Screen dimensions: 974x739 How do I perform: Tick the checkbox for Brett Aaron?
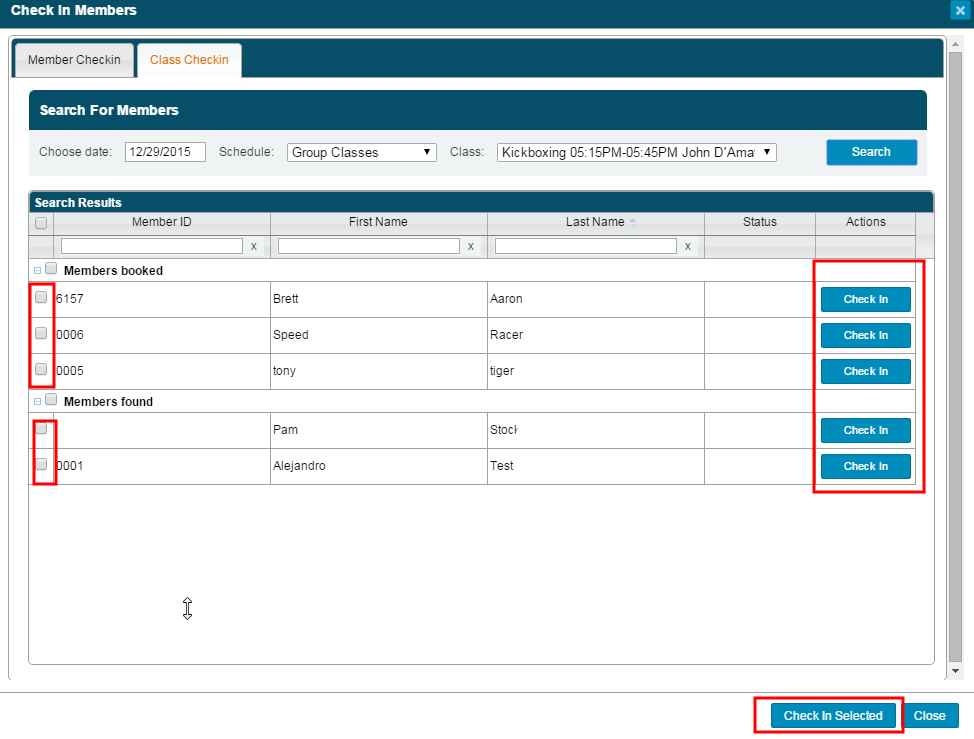[x=41, y=297]
